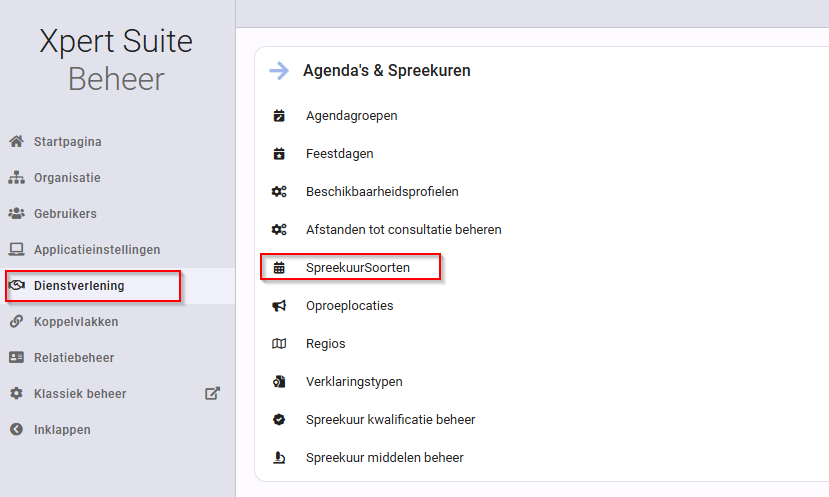Open the Feestdagen link
The image size is (829, 497).
click(x=339, y=153)
